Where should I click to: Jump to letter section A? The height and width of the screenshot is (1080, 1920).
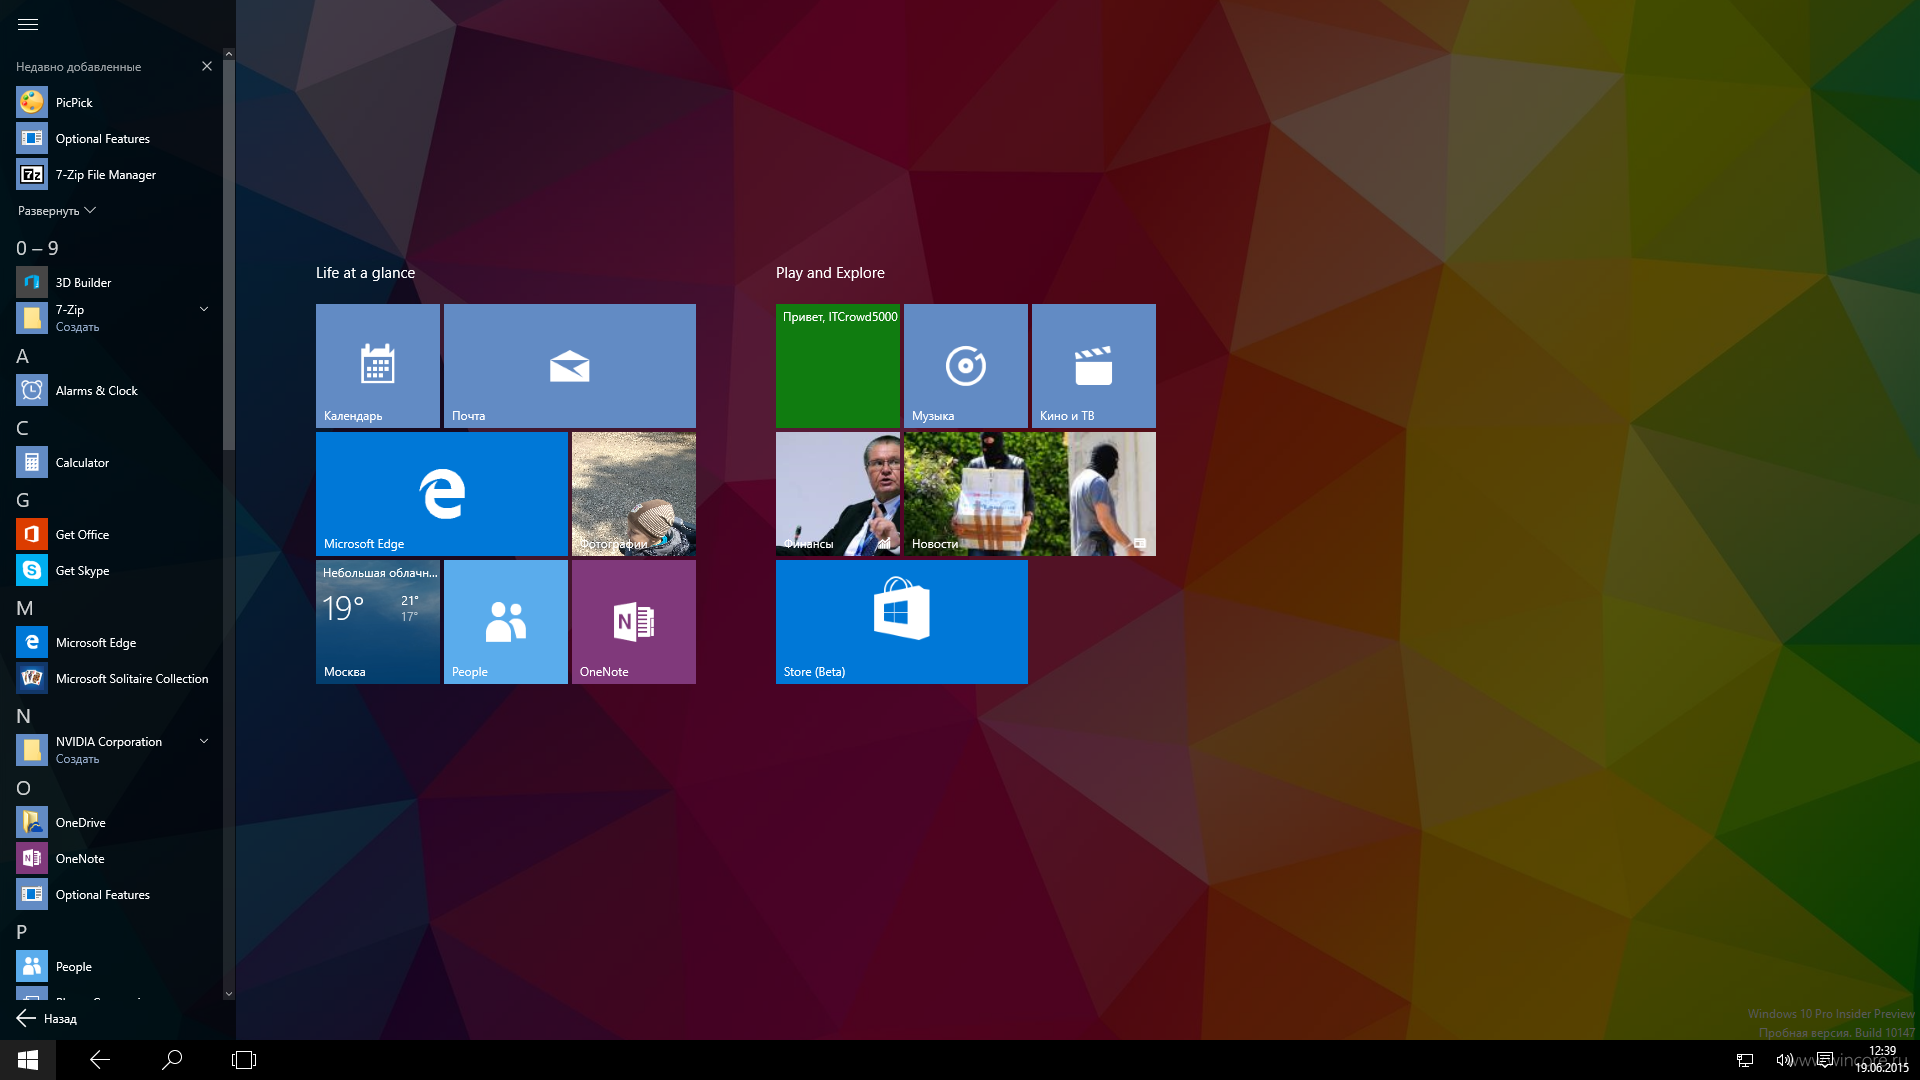click(22, 356)
